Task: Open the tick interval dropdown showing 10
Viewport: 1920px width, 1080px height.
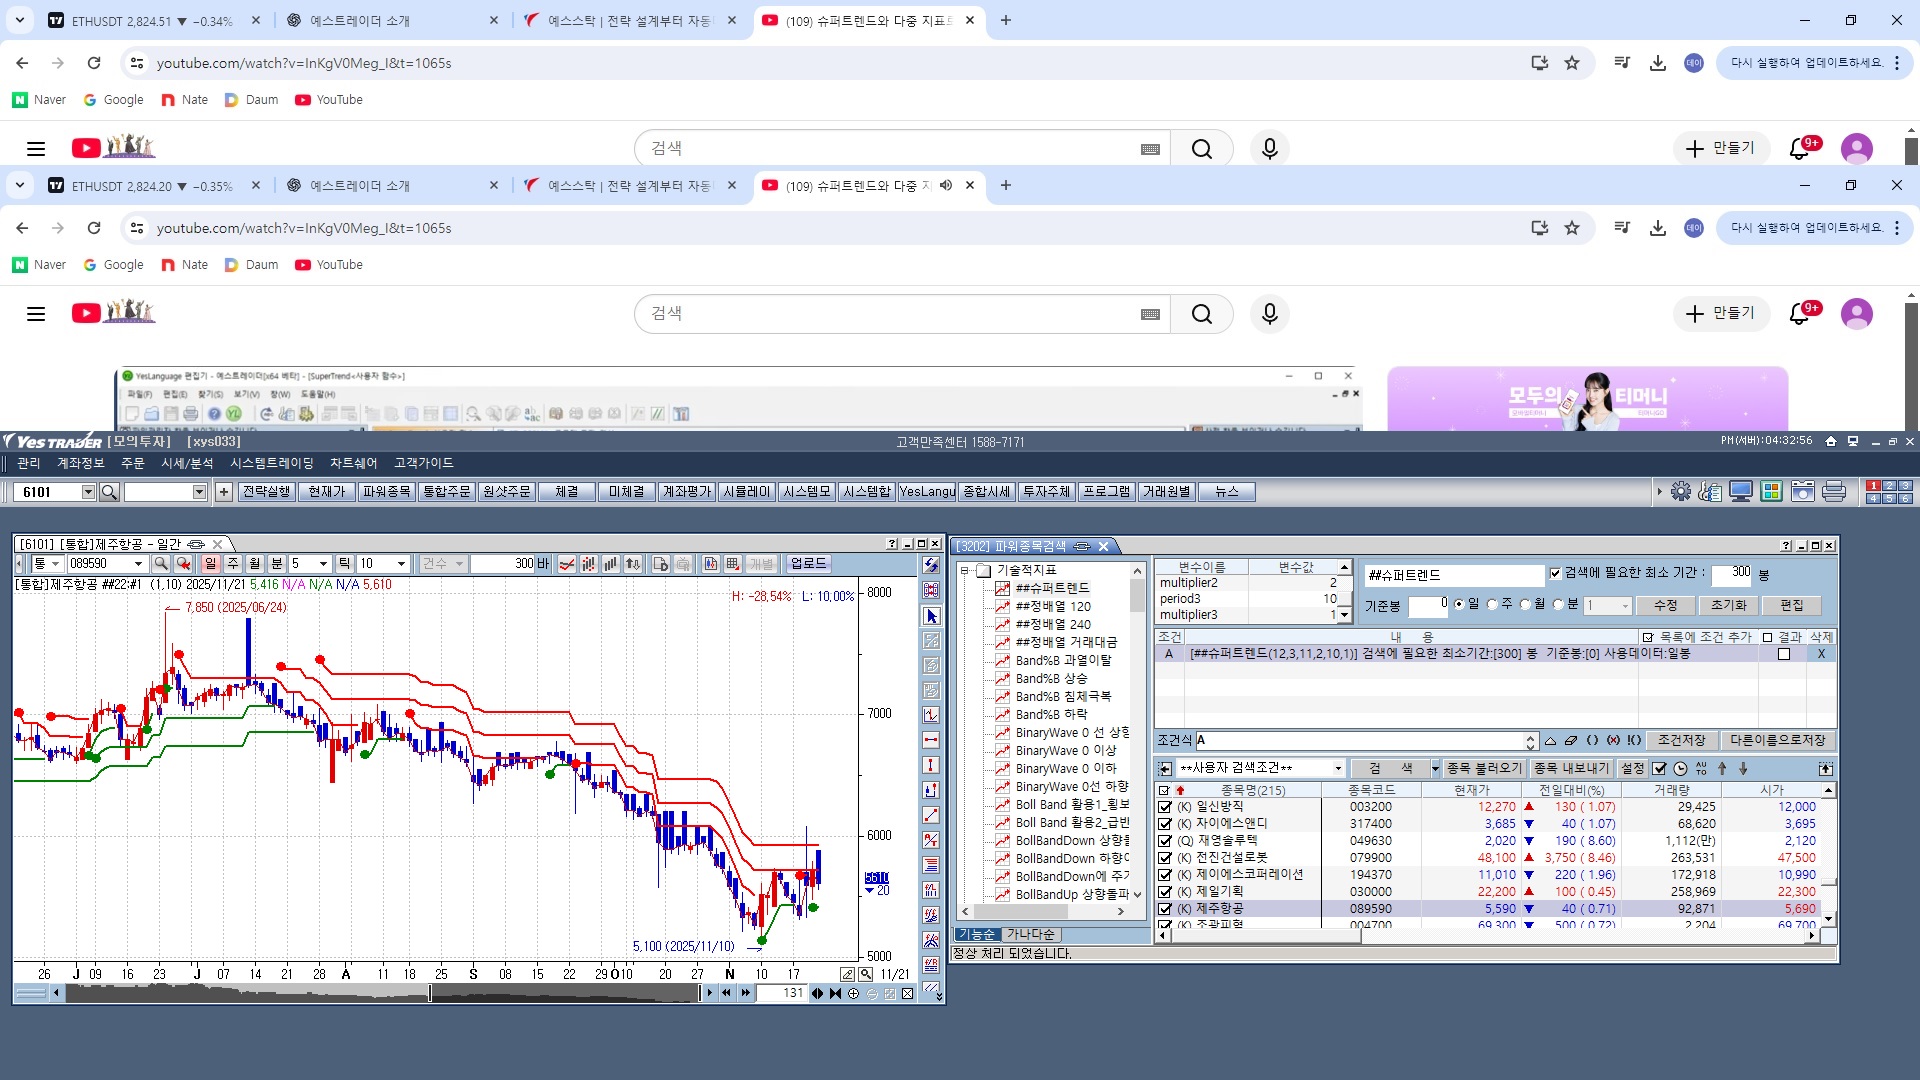Action: point(401,564)
